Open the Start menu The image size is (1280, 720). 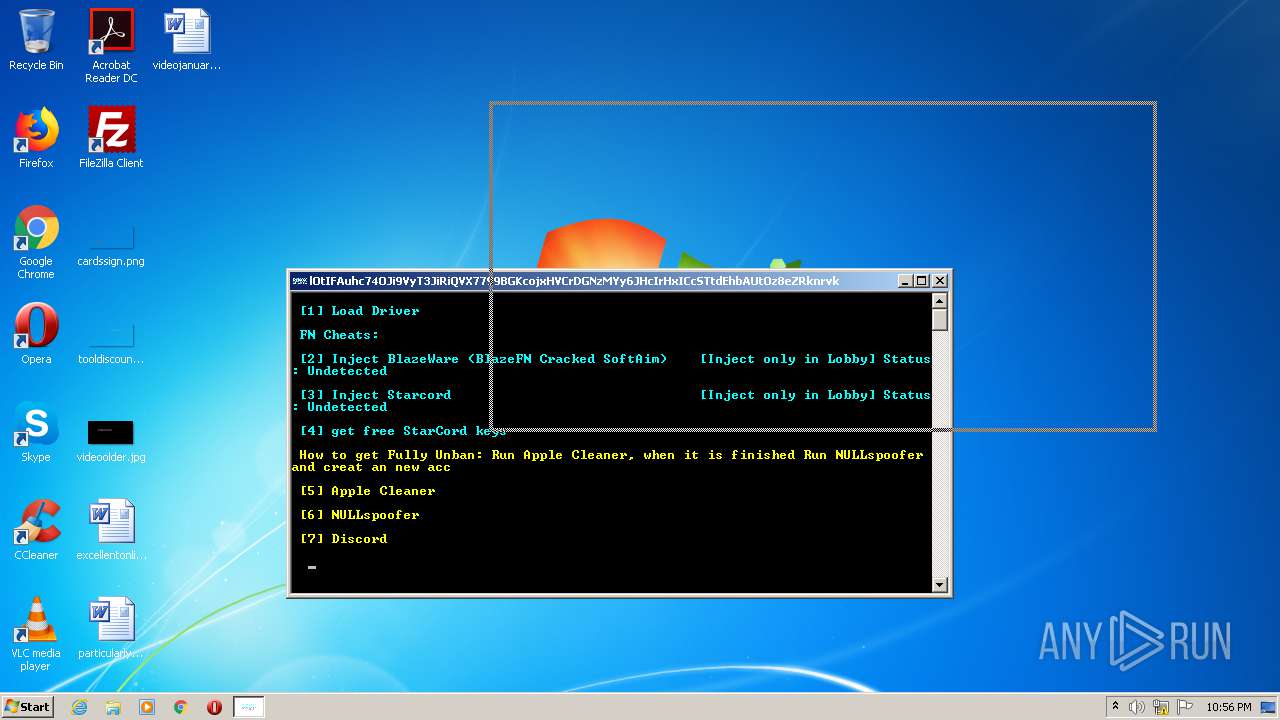[28, 707]
